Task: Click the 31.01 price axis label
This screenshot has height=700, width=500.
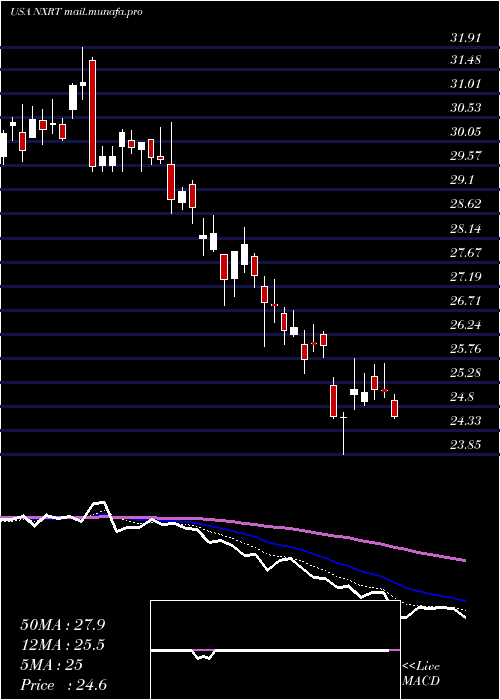Action: [x=466, y=83]
